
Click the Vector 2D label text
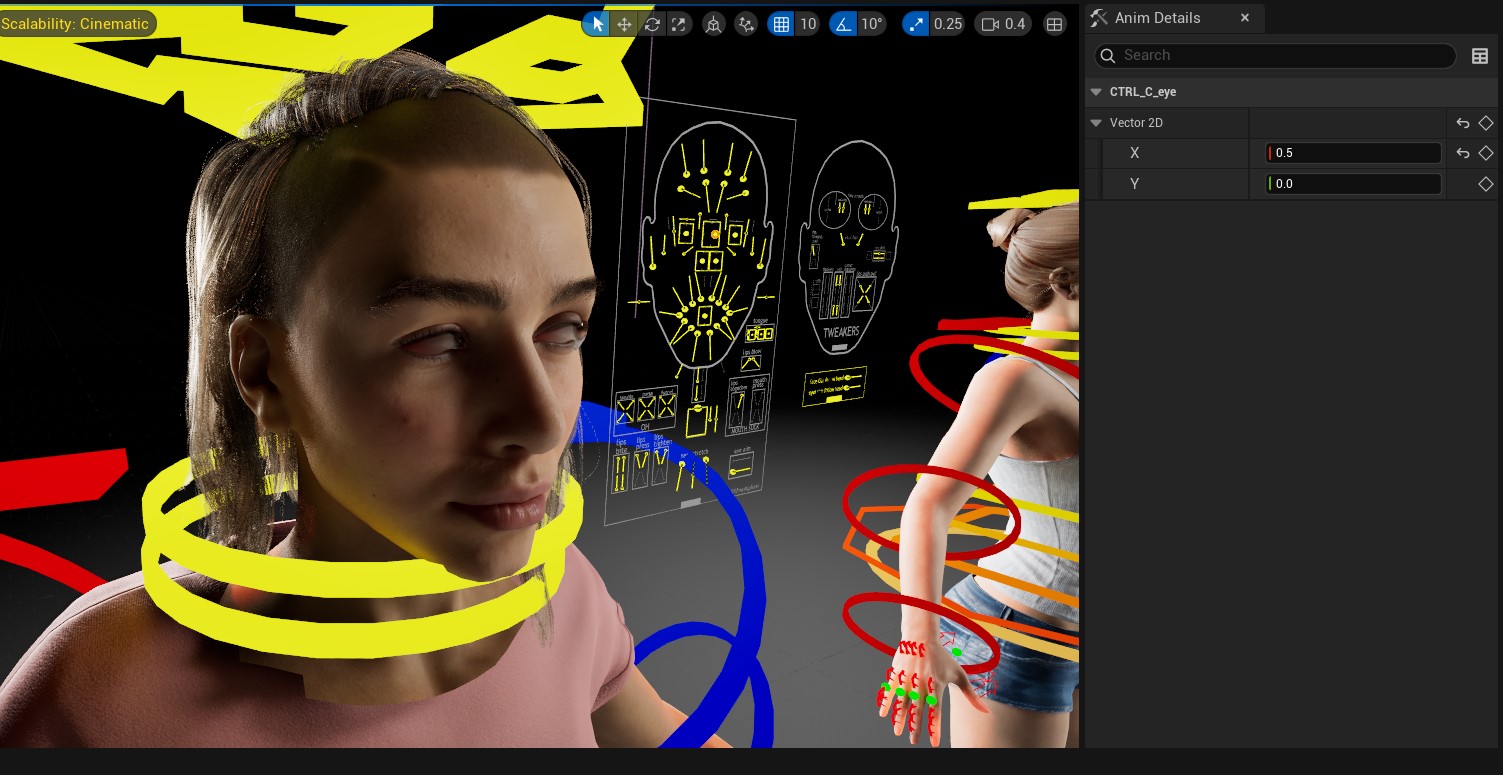(1136, 123)
